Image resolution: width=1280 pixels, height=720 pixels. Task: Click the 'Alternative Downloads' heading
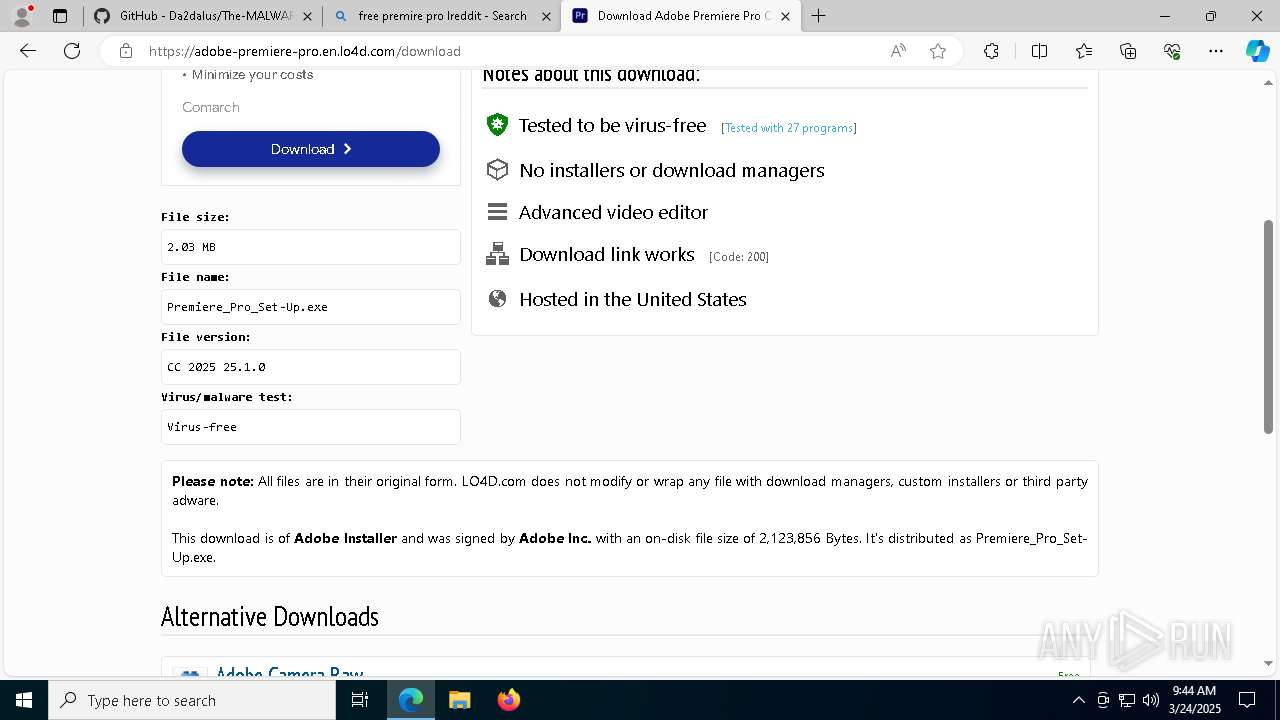[270, 617]
